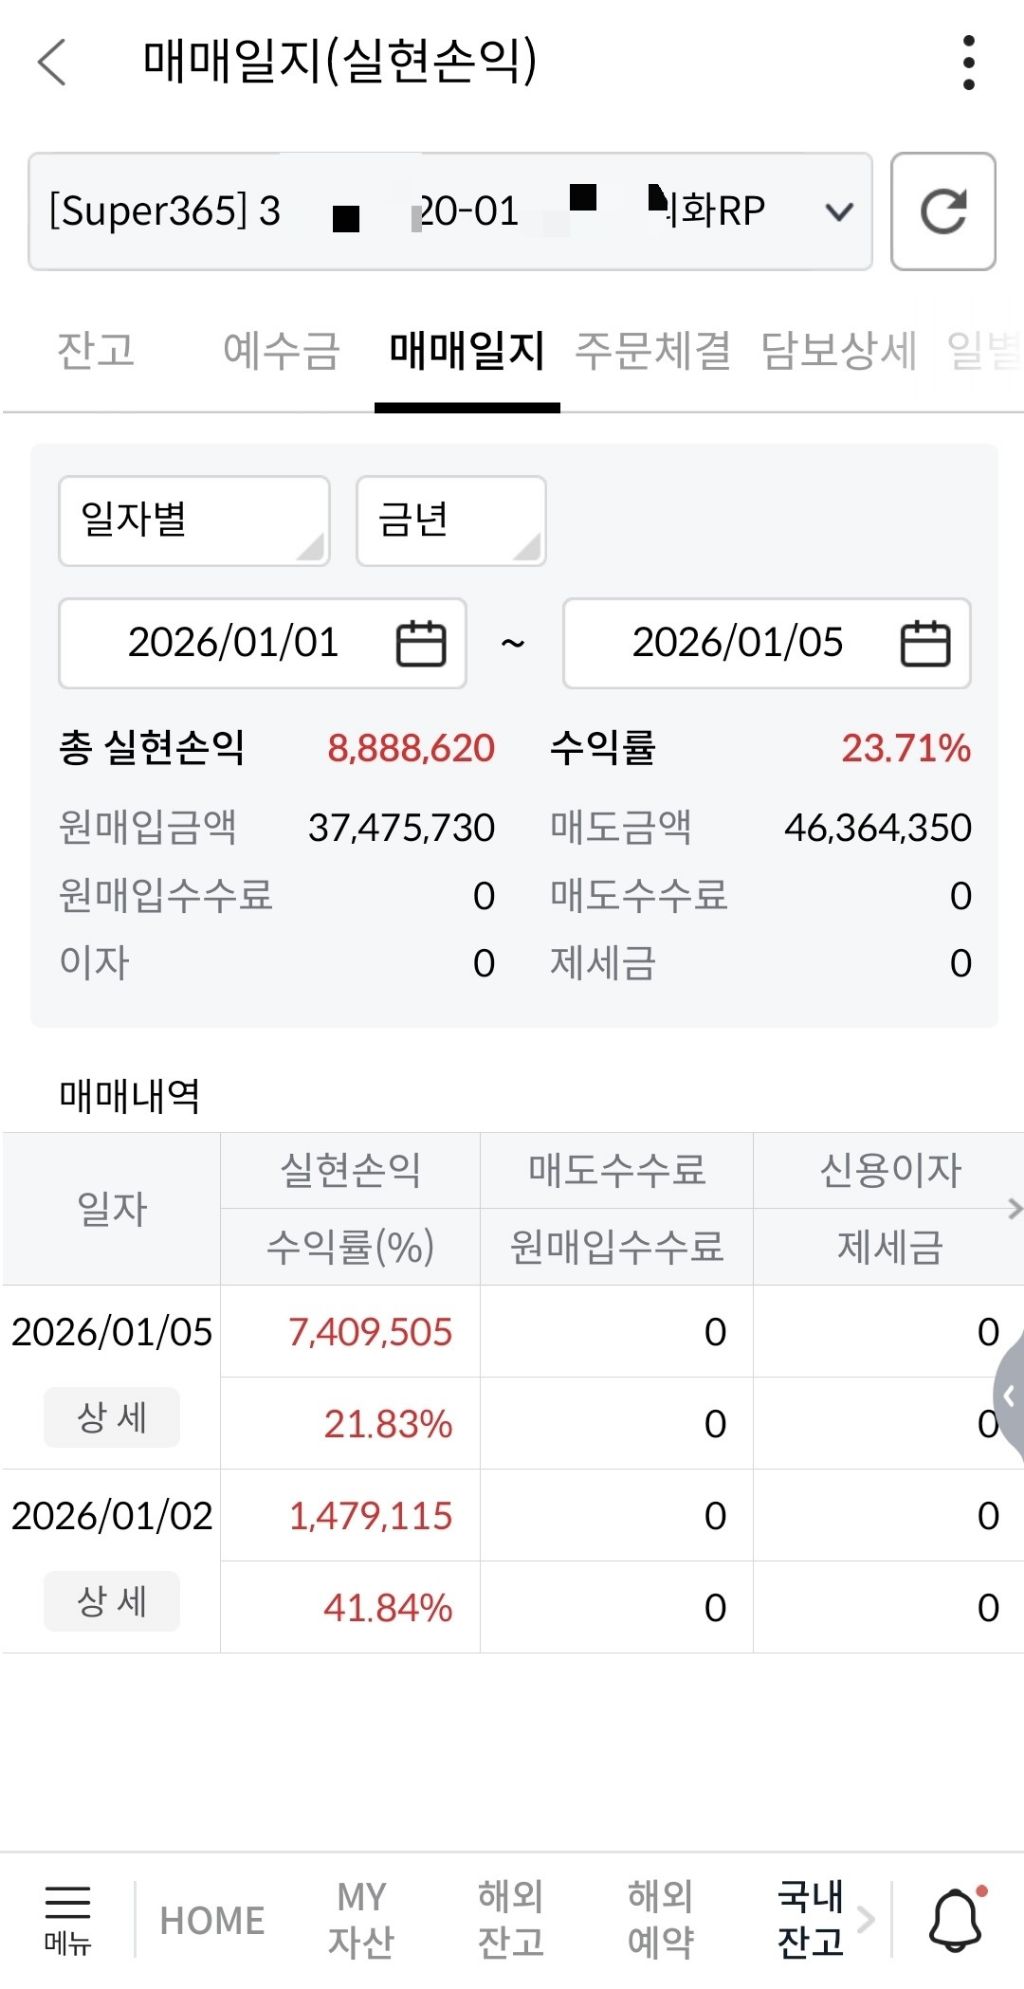Open the hamburger 메뉴 icon

pyautogui.click(x=67, y=1918)
